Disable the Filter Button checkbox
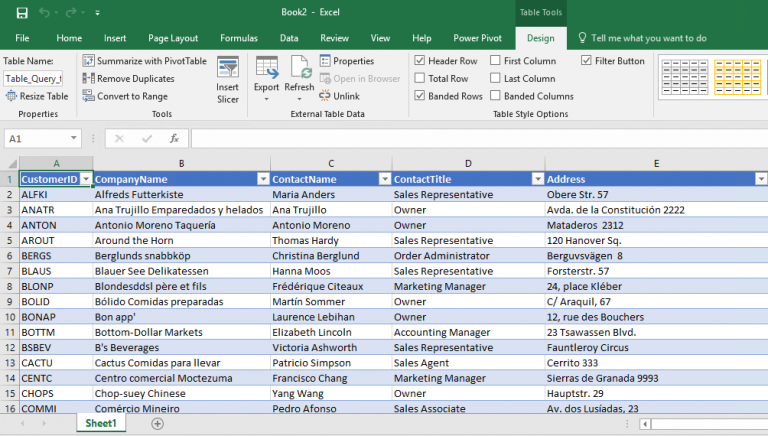Viewport: 768px width, 436px height. [587, 61]
